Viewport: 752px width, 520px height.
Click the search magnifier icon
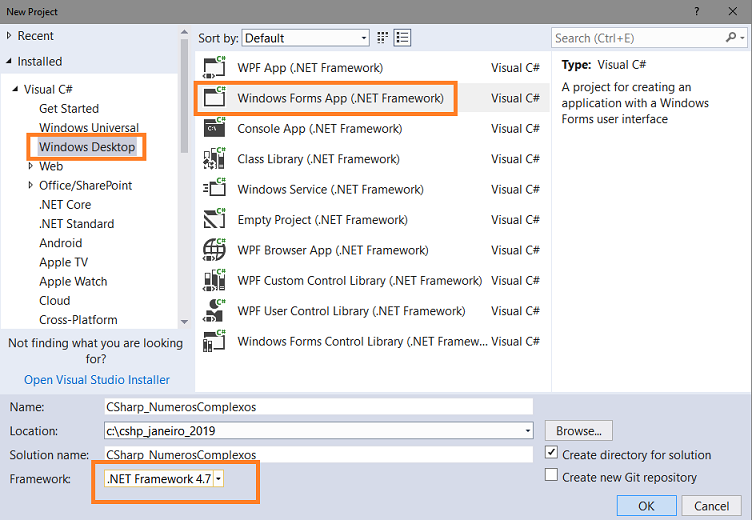[x=730, y=37]
